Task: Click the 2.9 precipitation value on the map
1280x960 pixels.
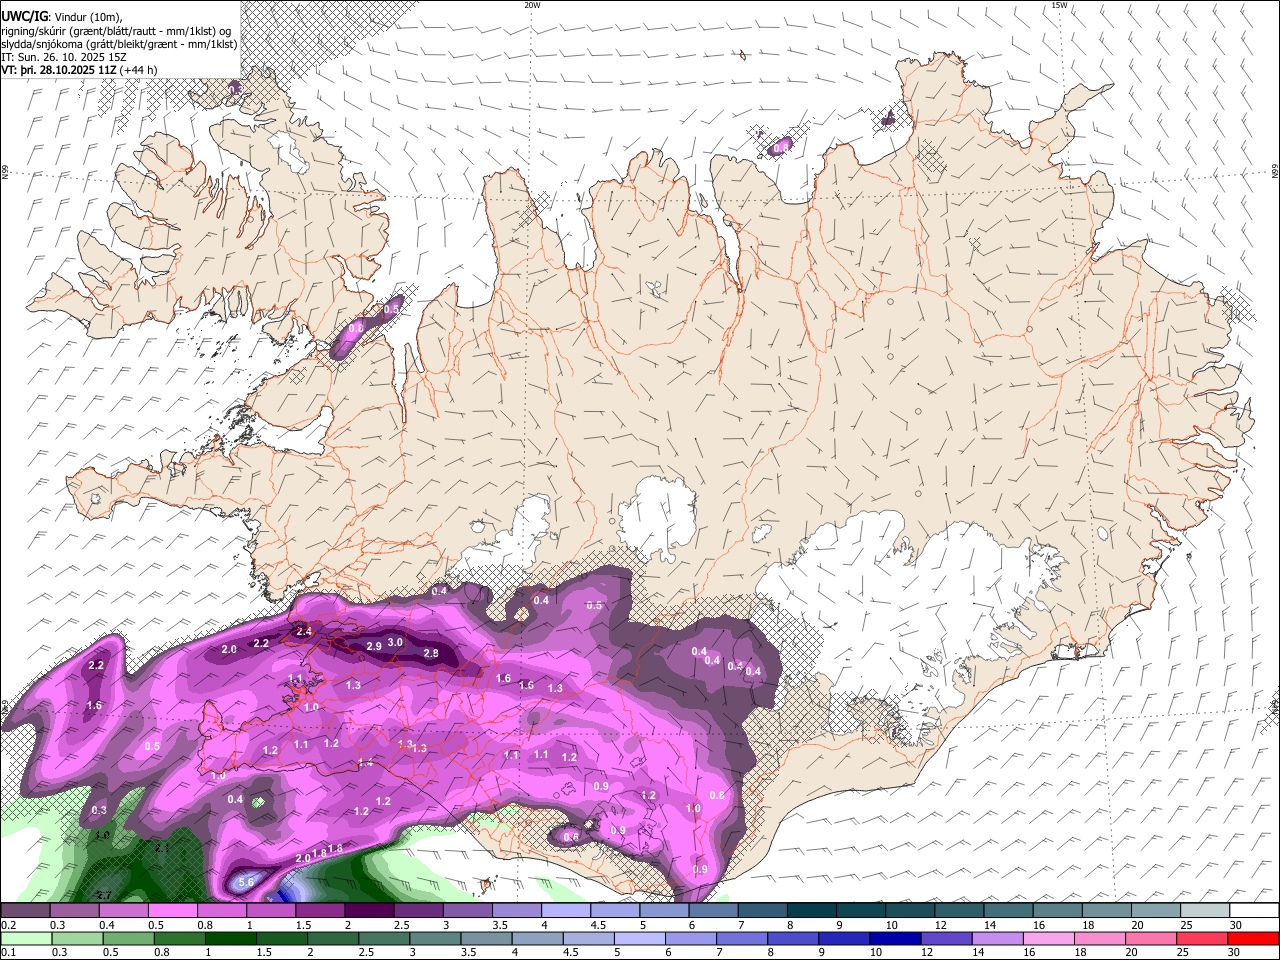Action: pyautogui.click(x=374, y=646)
